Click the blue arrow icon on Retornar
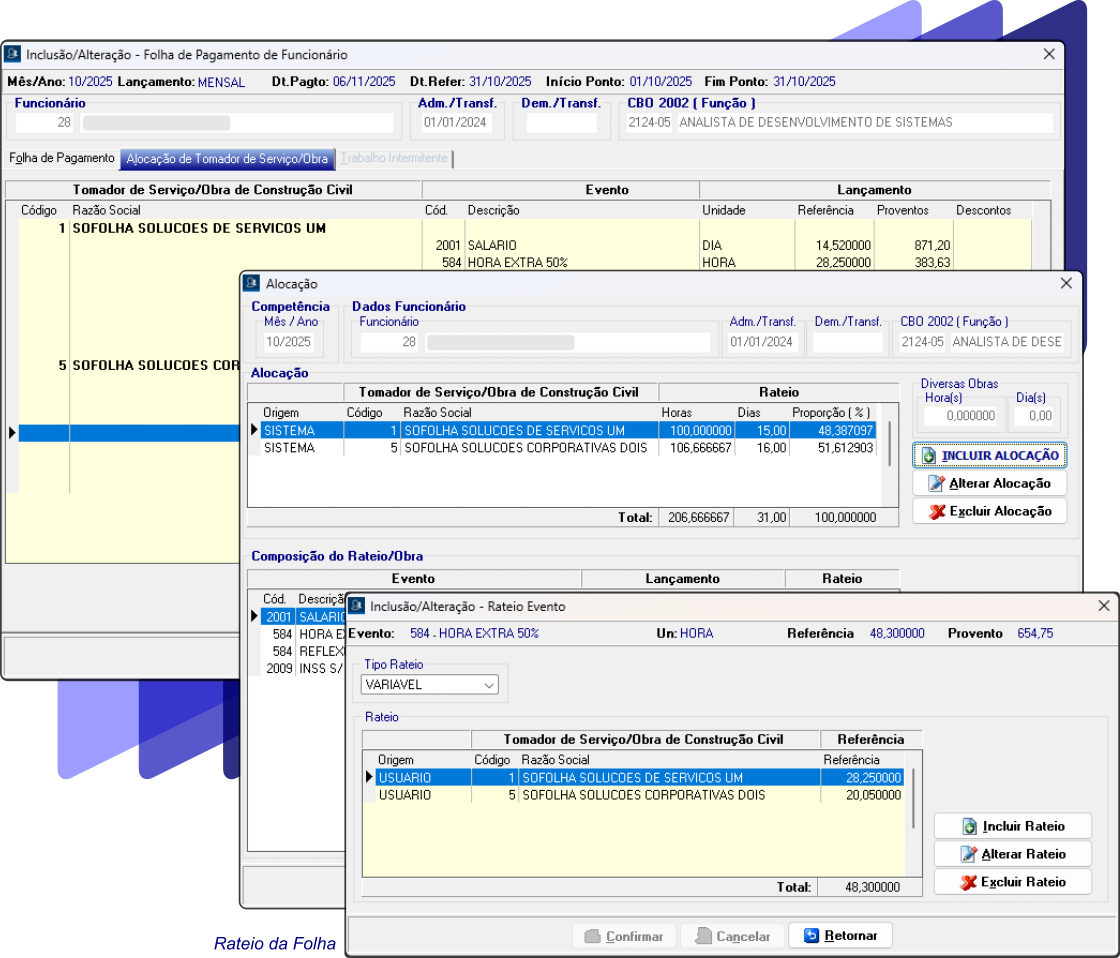 tap(811, 936)
